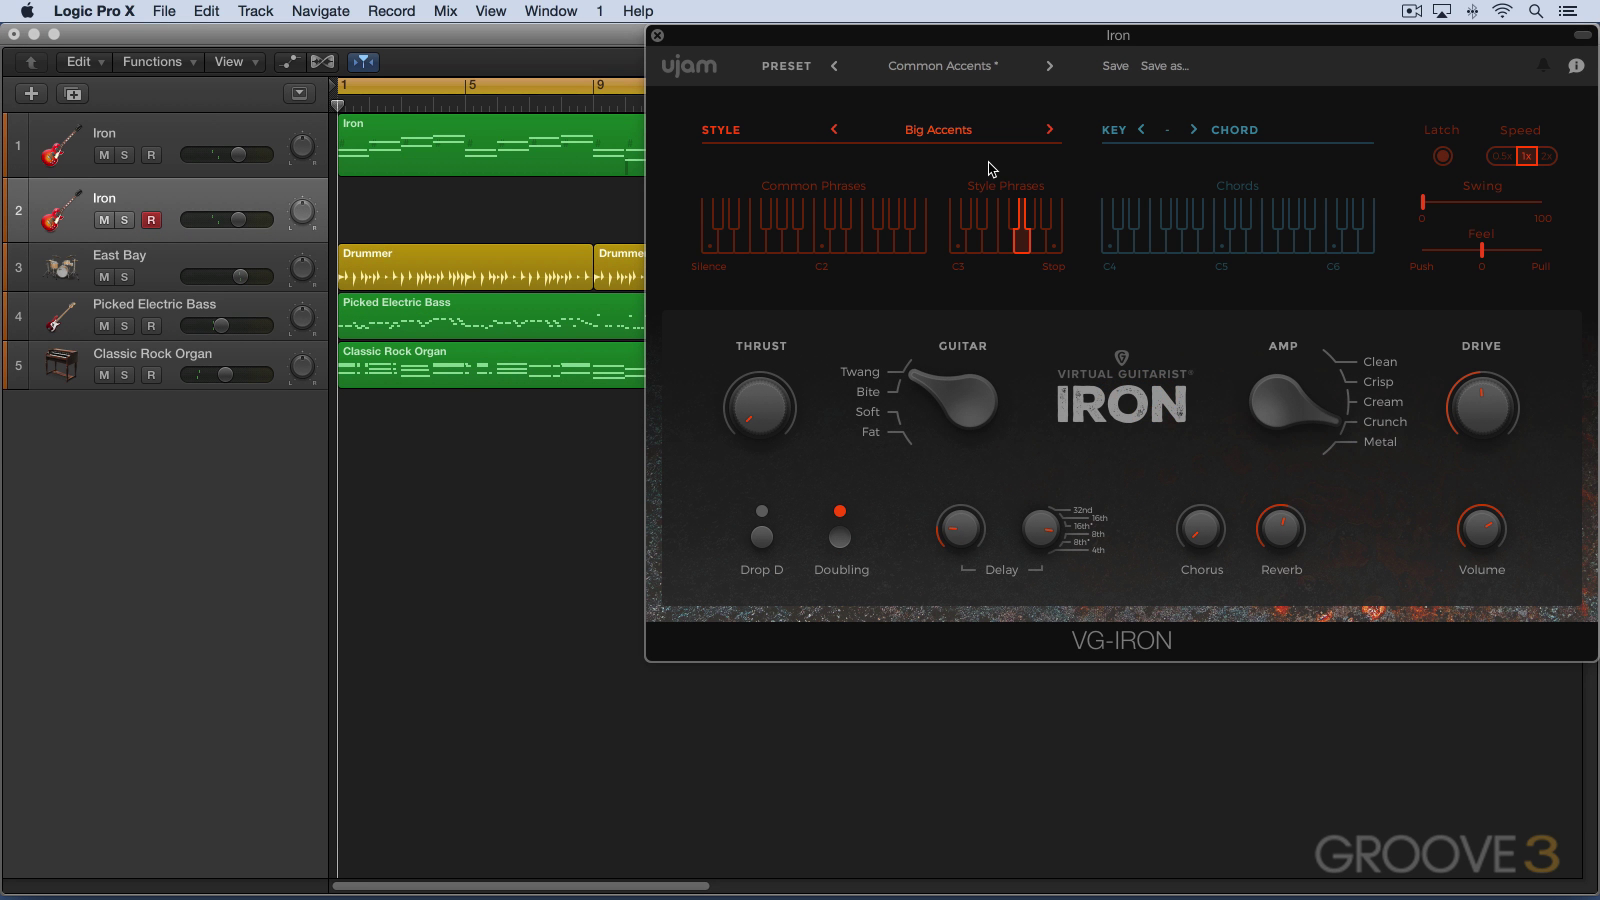Image resolution: width=1600 pixels, height=900 pixels.
Task: Click the notification bell icon in Iron plugin
Action: click(1543, 66)
